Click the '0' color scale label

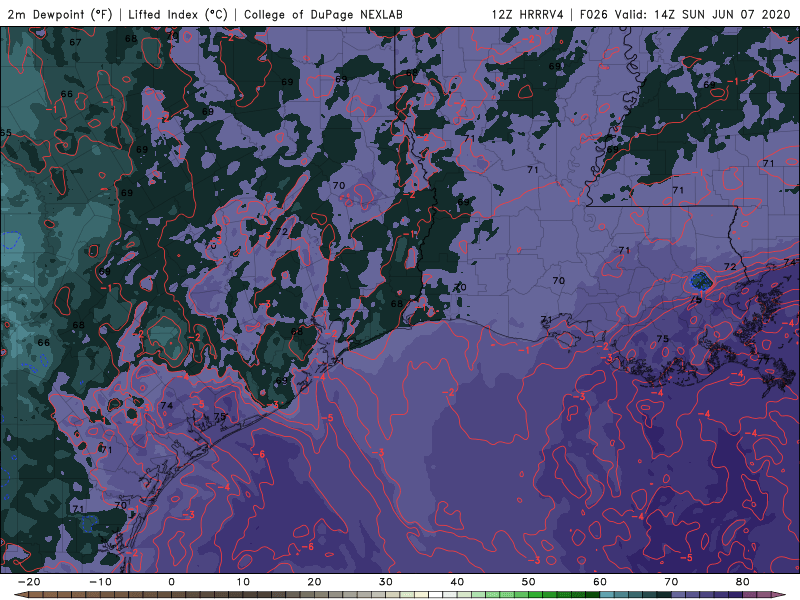pos(171,582)
